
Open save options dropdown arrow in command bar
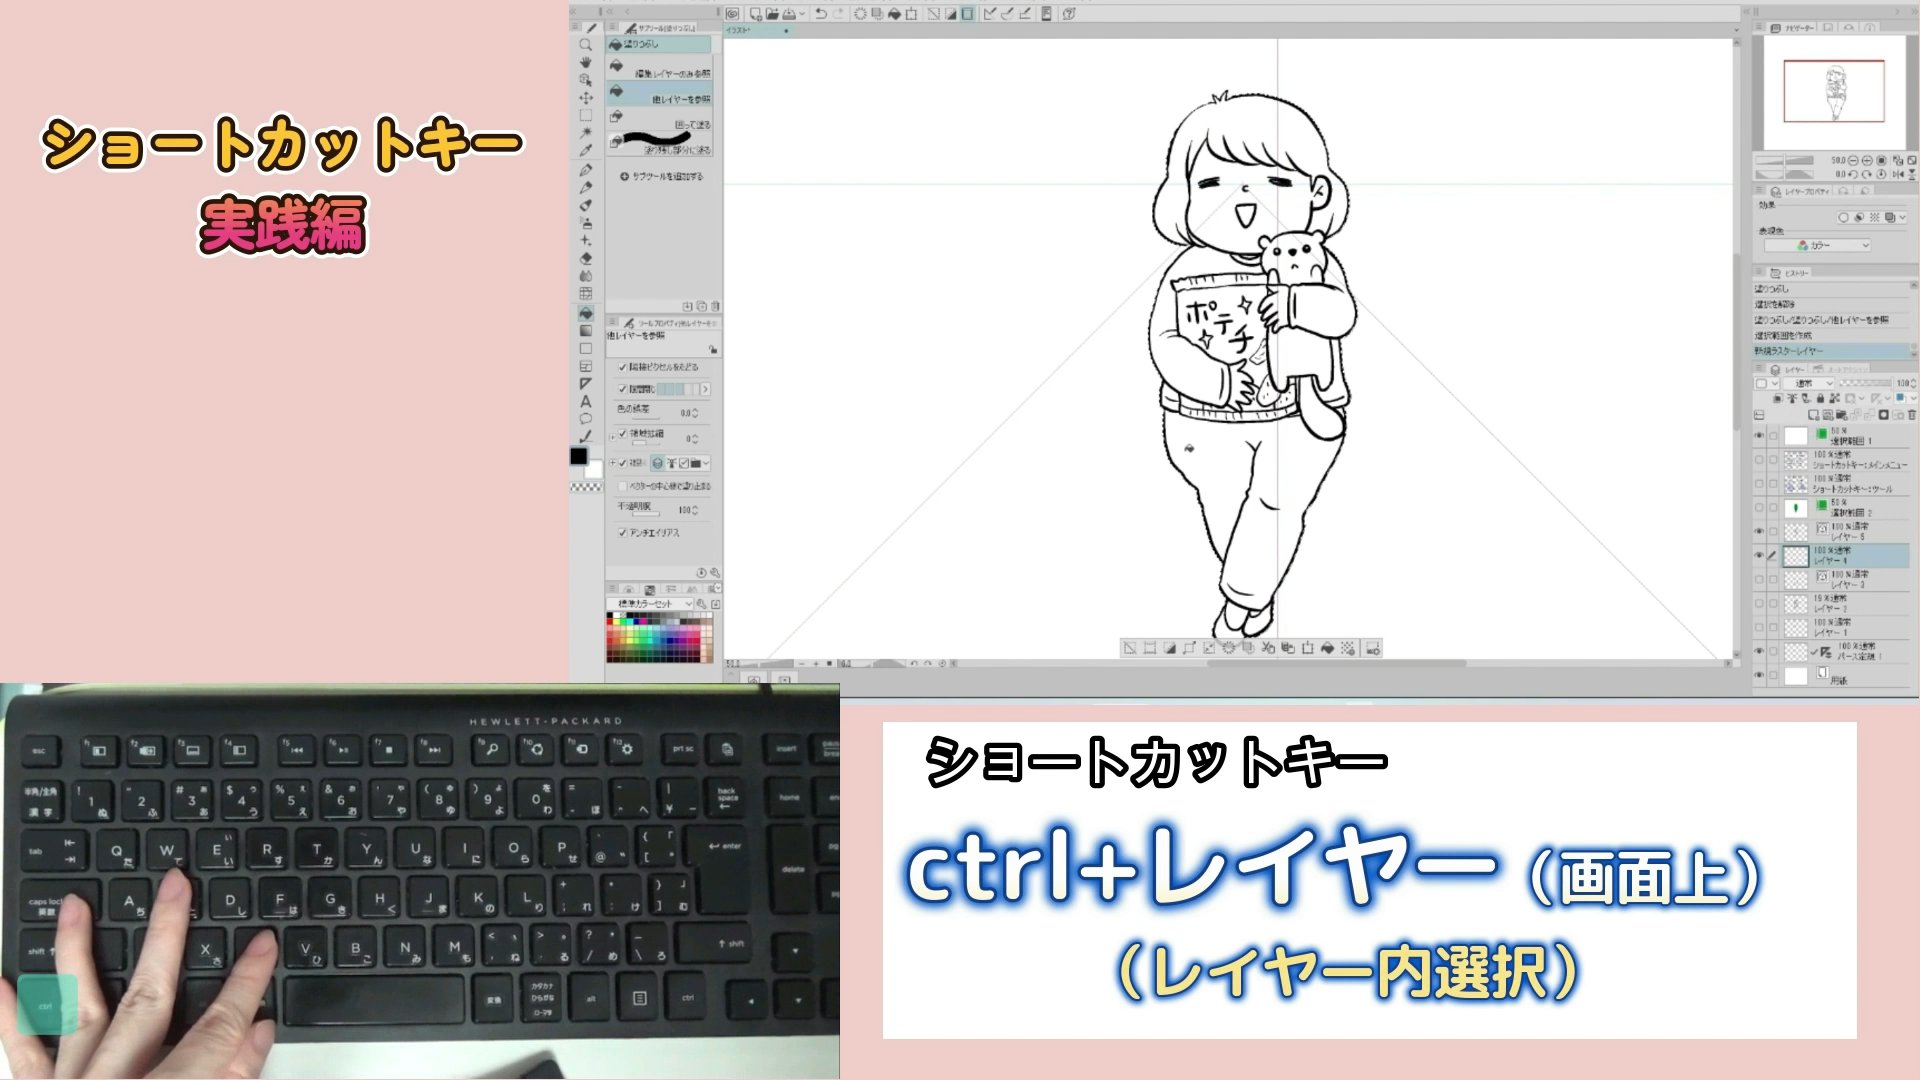(x=802, y=14)
